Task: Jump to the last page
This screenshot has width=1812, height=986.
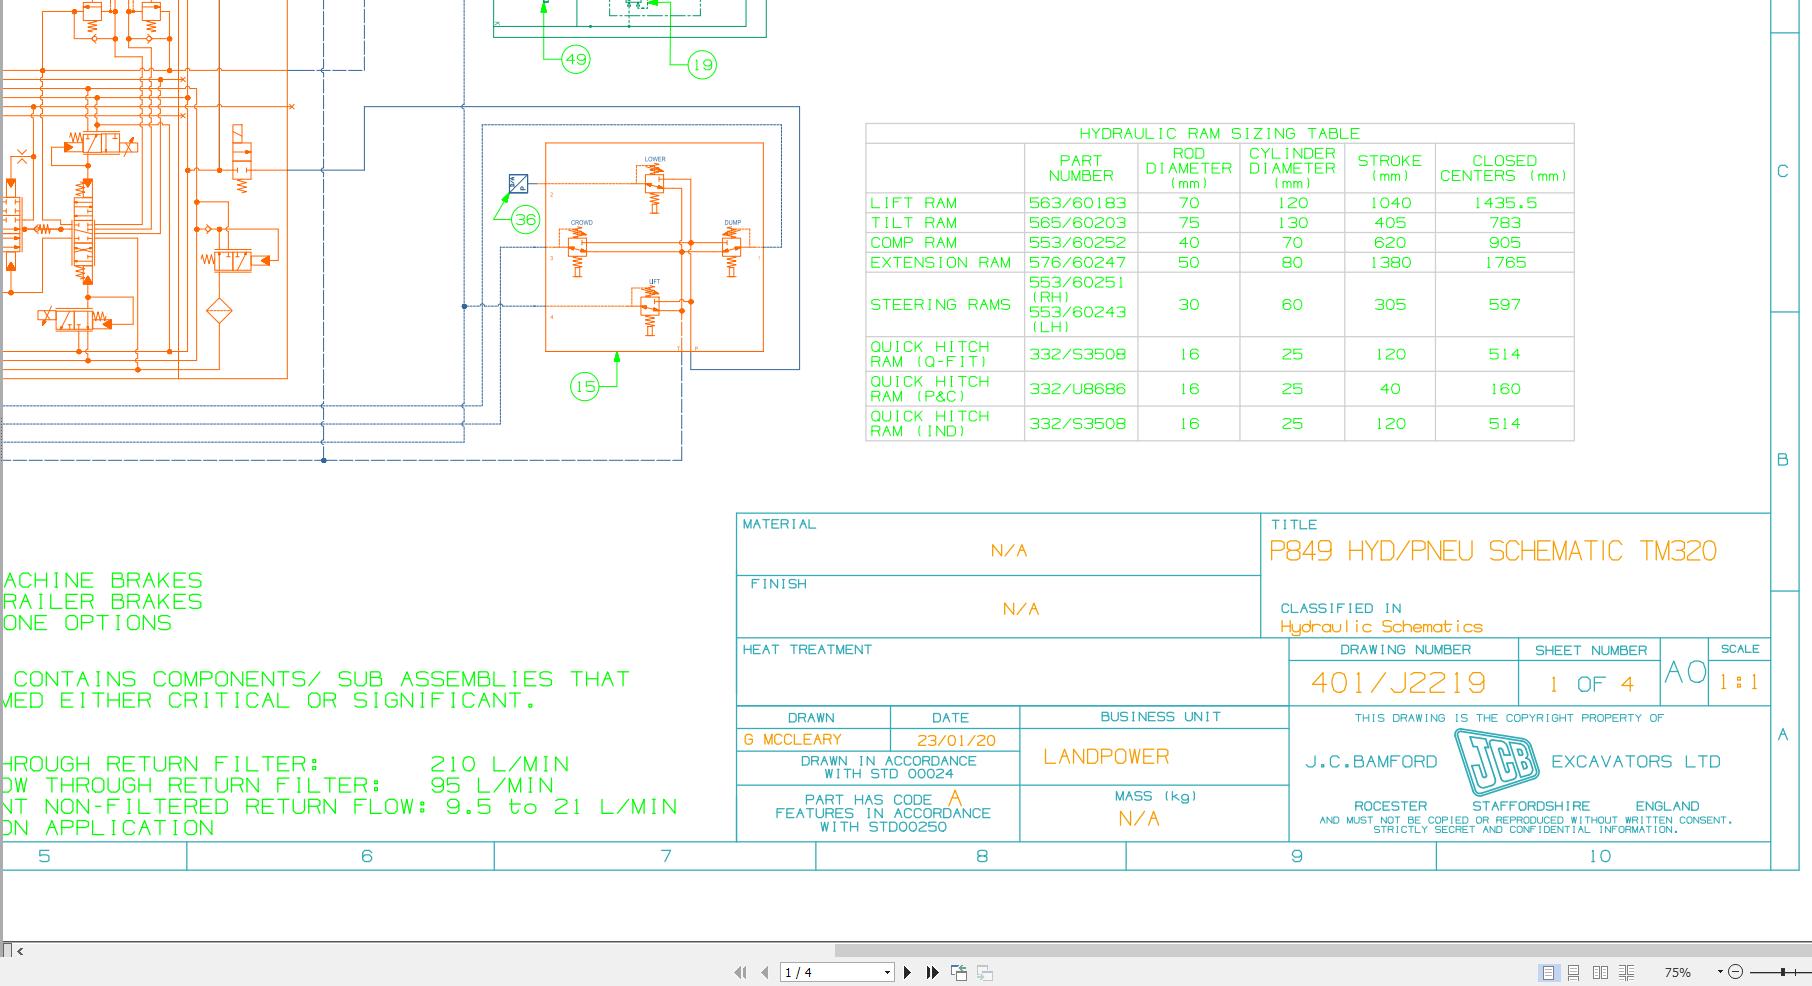Action: click(x=933, y=972)
